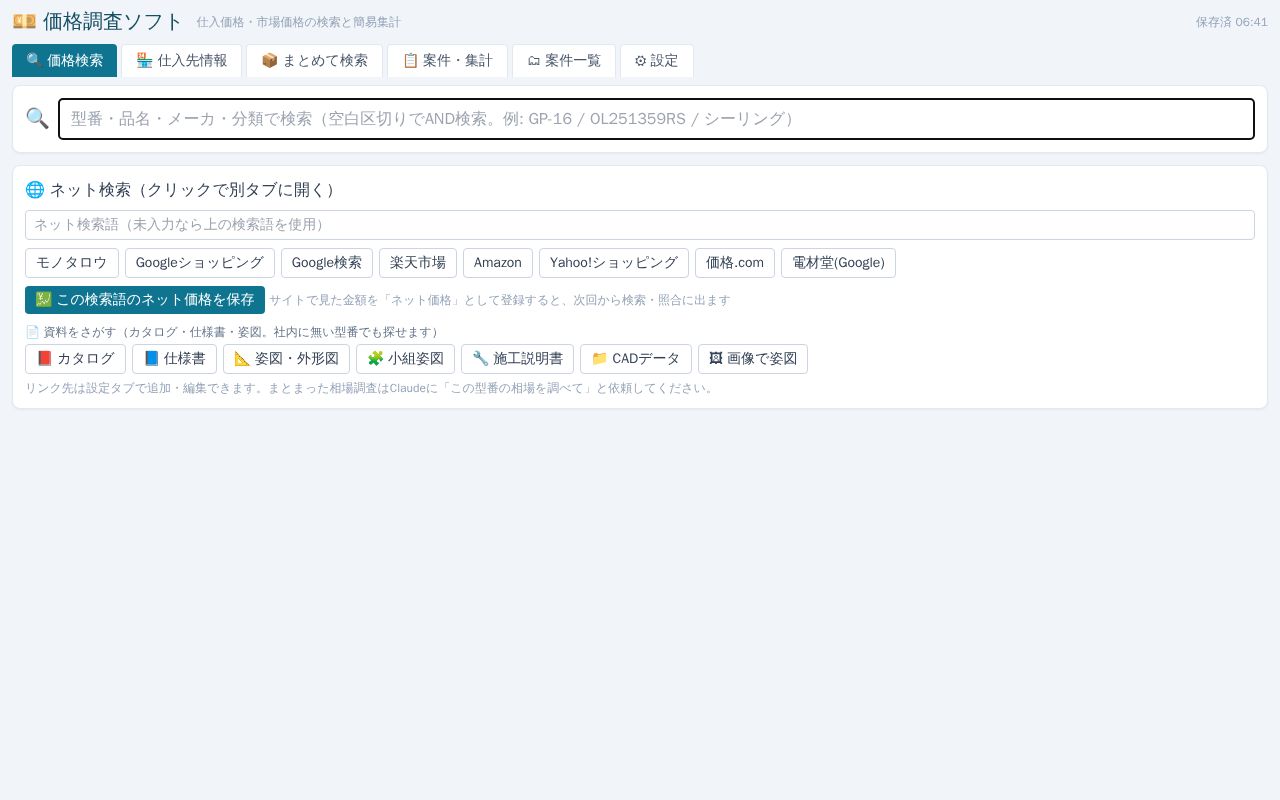Click the yen banknote app icon

(x=24, y=21)
